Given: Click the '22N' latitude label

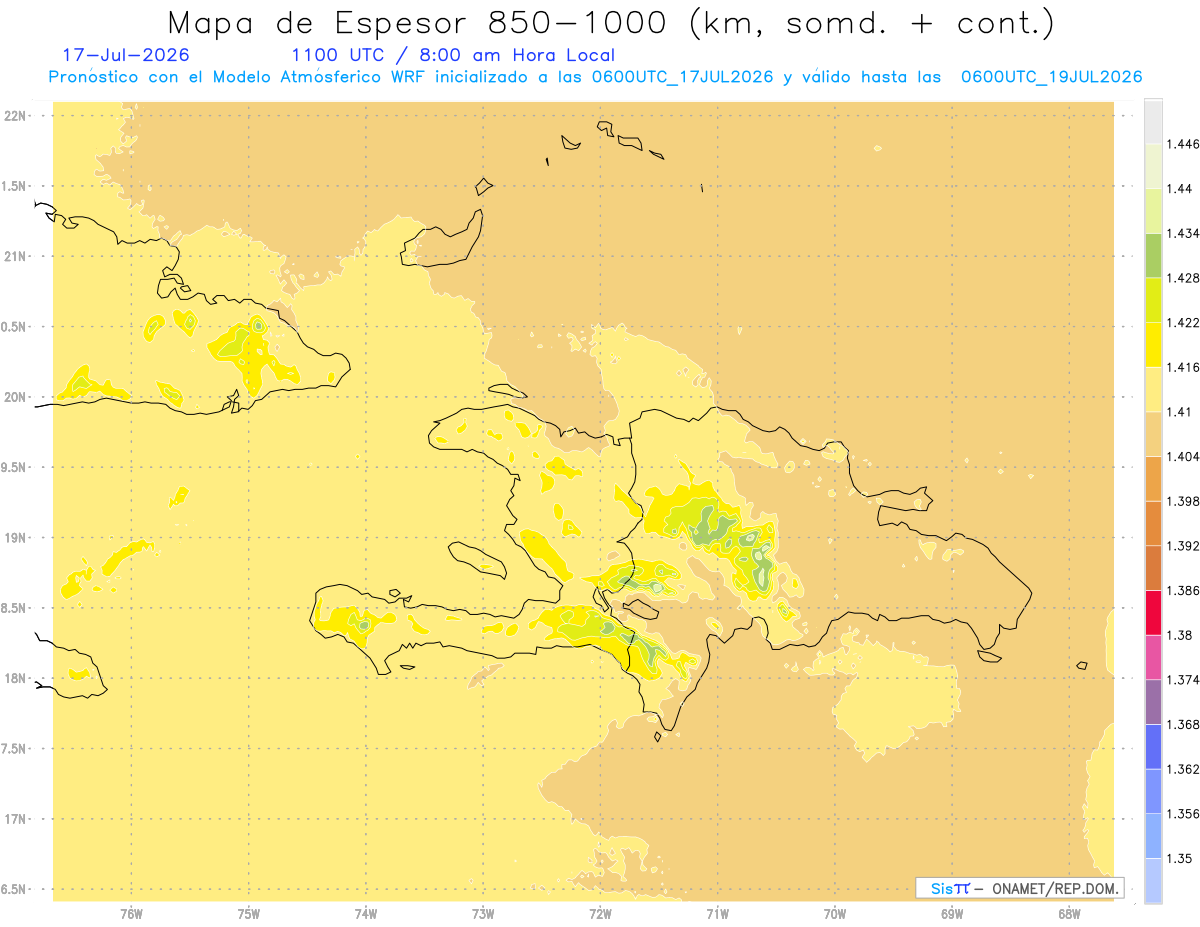Looking at the screenshot, I should pyautogui.click(x=16, y=115).
